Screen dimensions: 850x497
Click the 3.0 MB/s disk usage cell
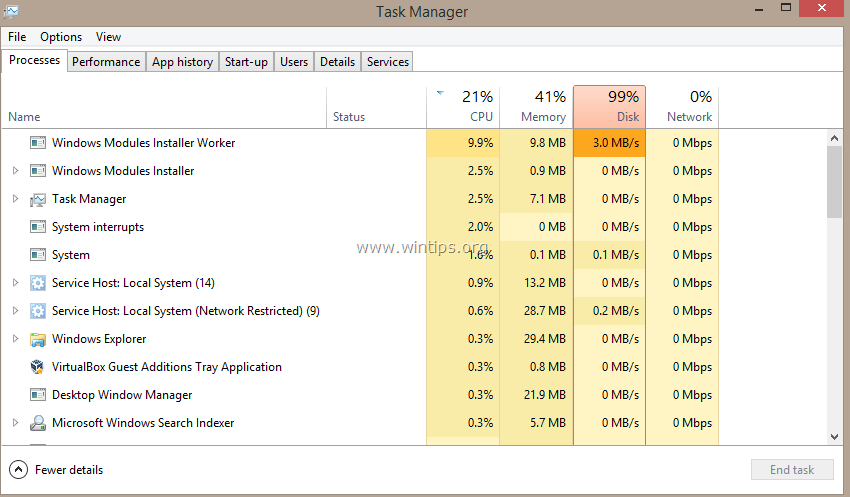[x=609, y=143]
